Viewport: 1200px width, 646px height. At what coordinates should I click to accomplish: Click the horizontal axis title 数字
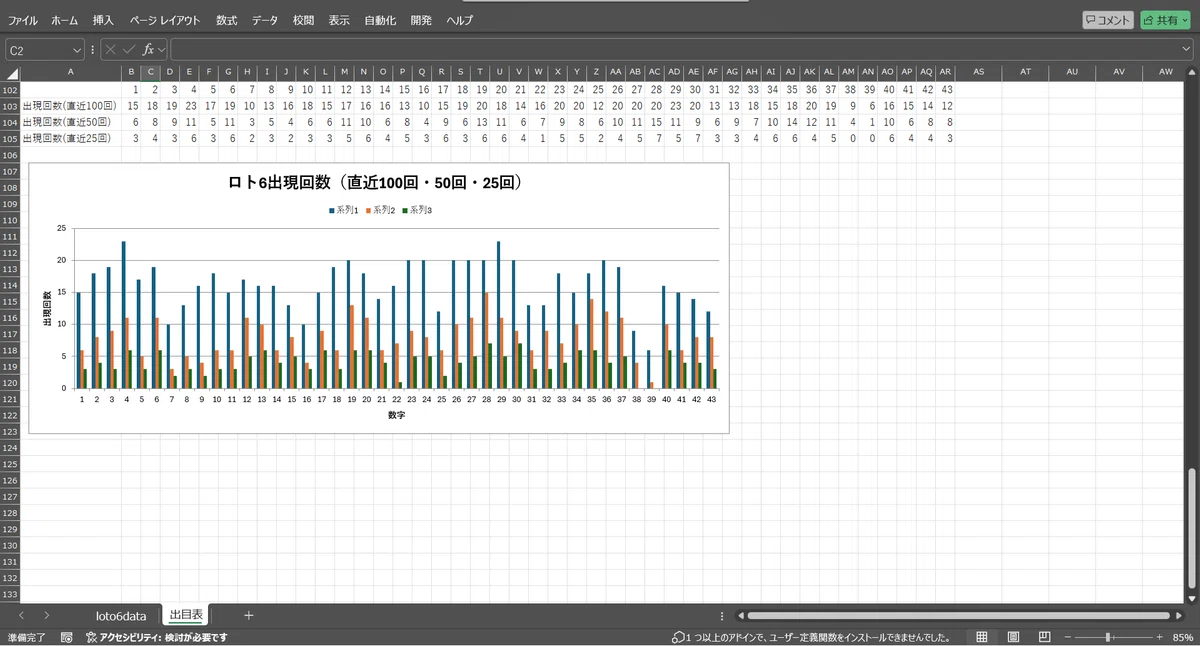(397, 415)
